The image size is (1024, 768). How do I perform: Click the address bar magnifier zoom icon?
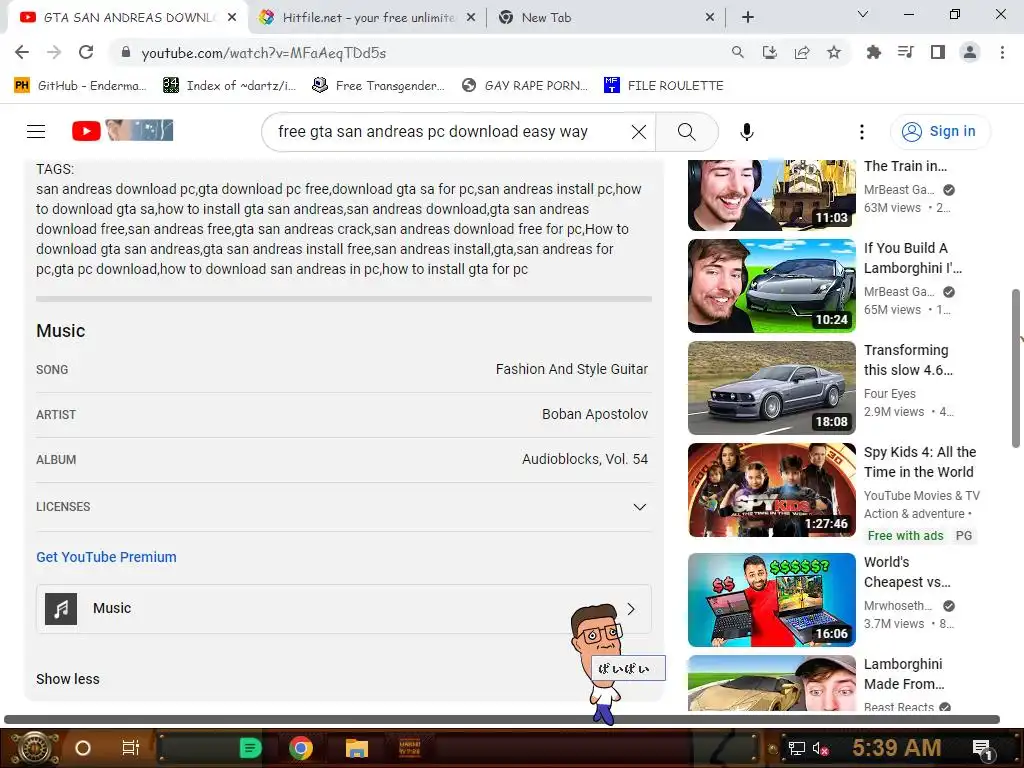click(x=737, y=52)
